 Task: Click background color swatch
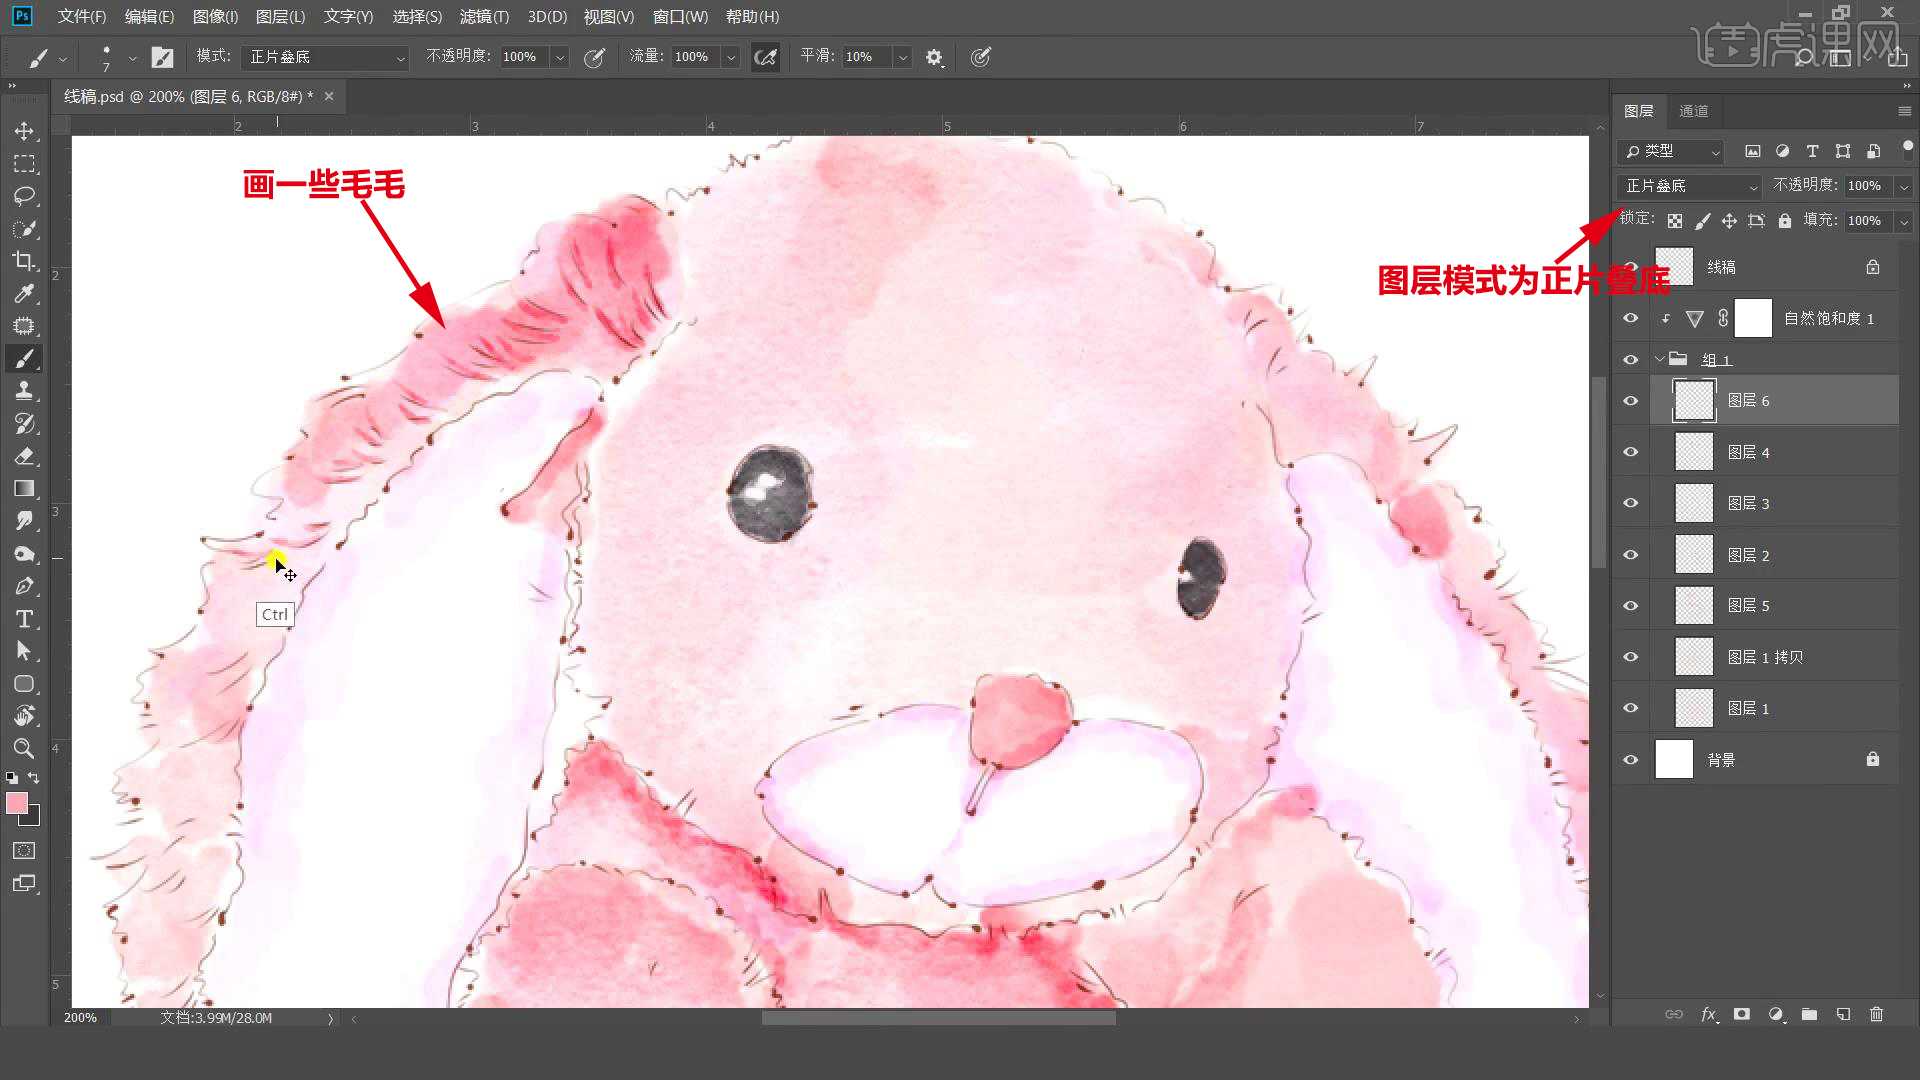click(x=33, y=819)
